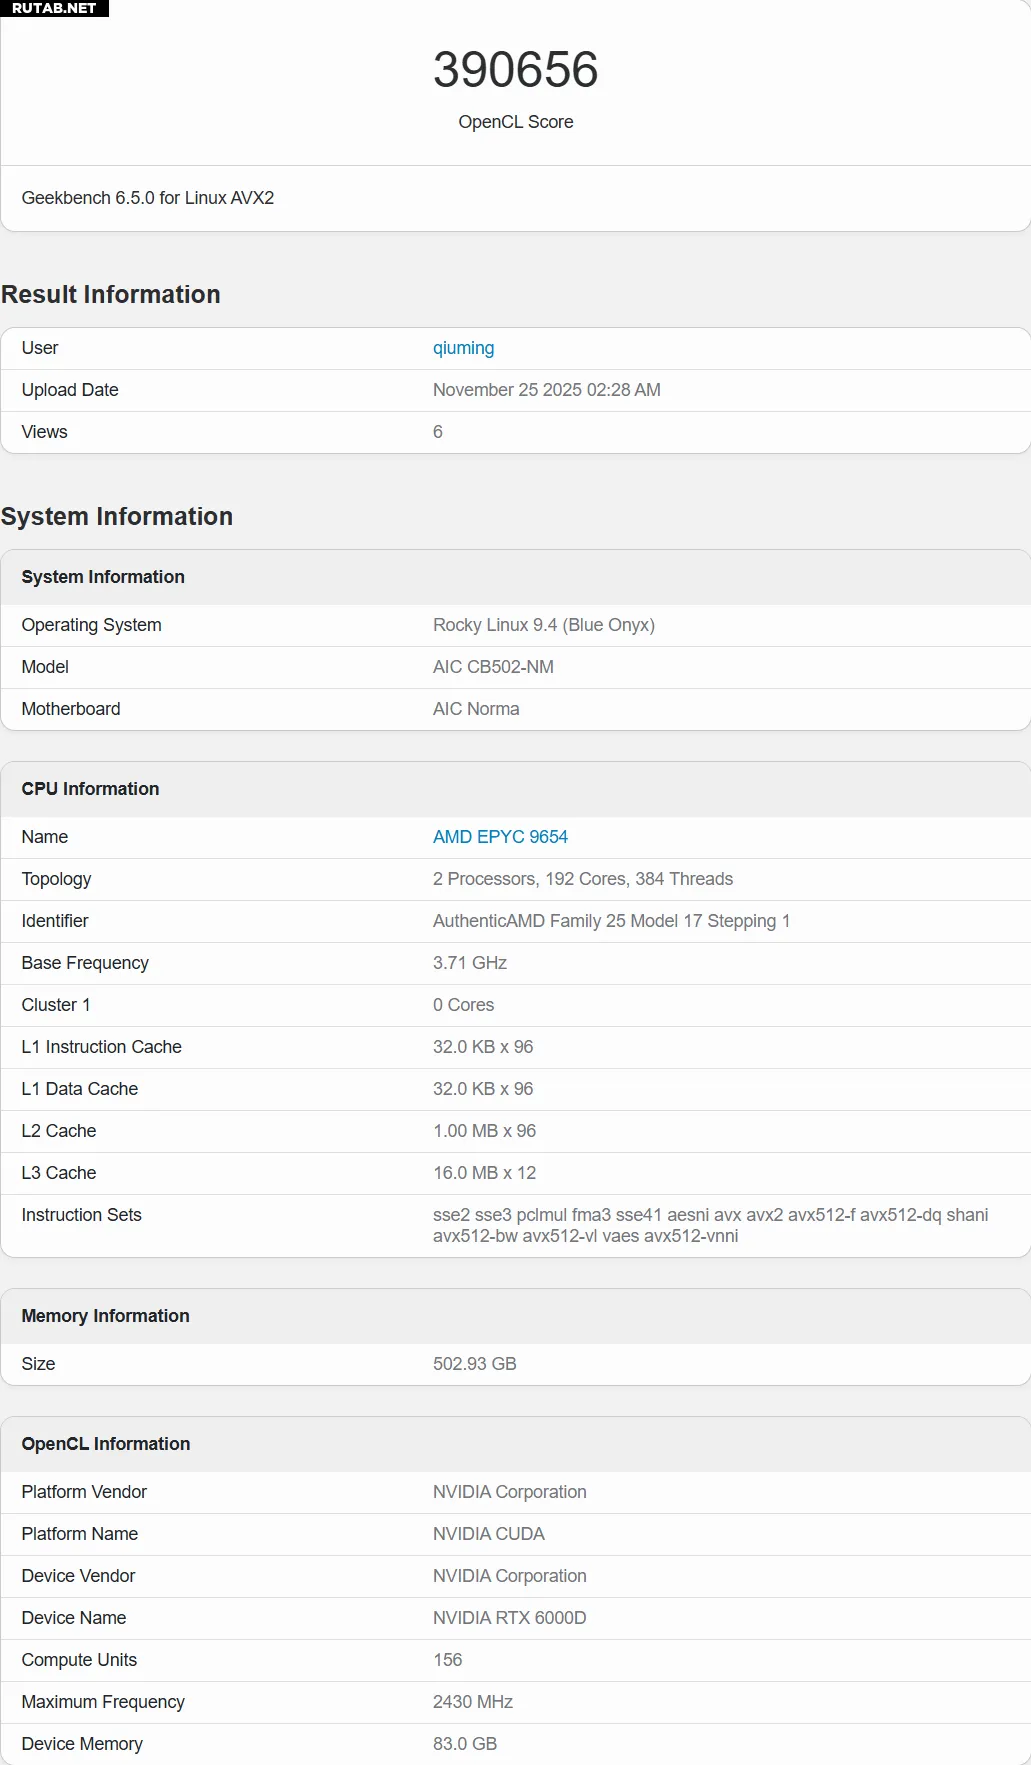This screenshot has height=1765, width=1031.
Task: Click the CPU Information section header
Action: [x=90, y=789]
